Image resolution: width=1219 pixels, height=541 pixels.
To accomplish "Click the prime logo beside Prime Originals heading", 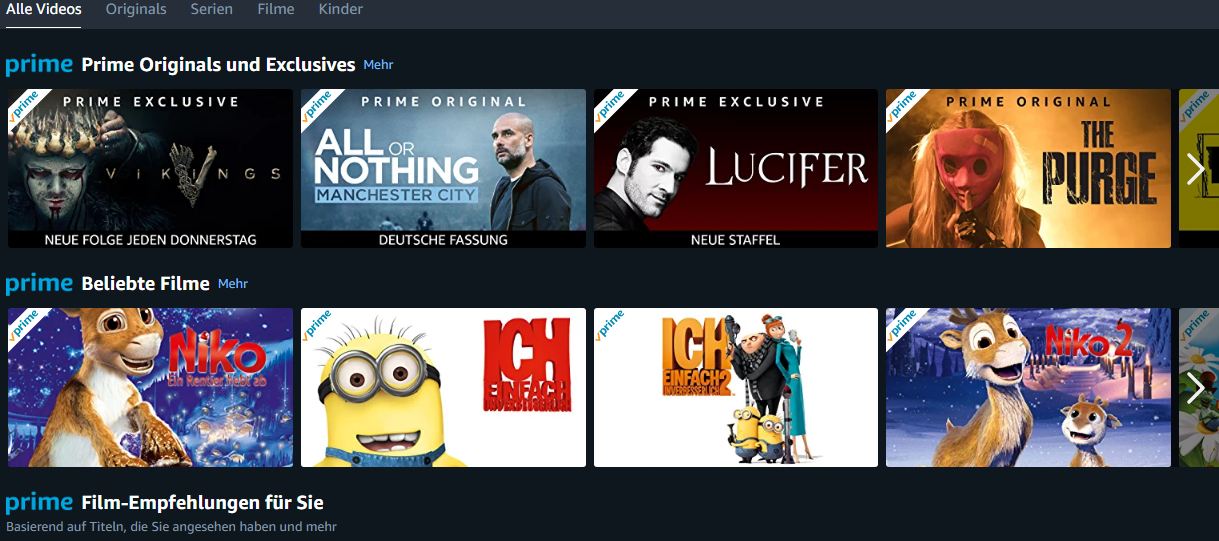I will (x=39, y=65).
